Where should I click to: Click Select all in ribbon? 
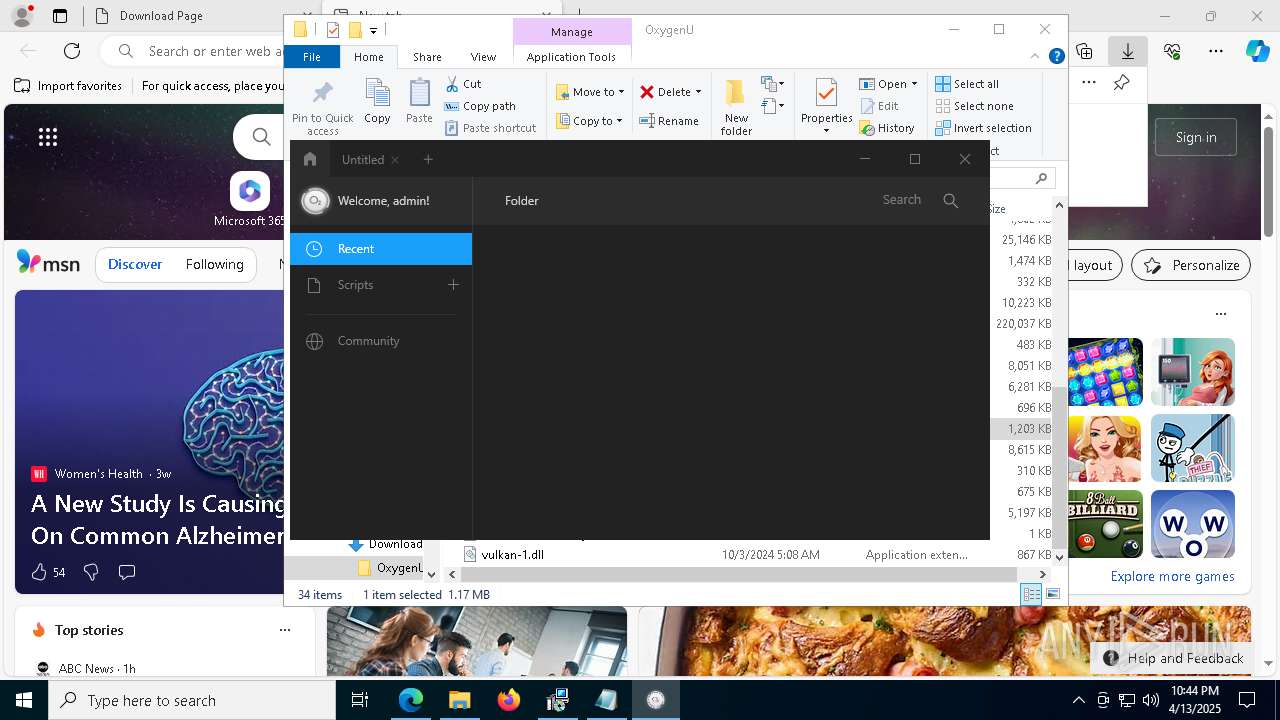967,84
